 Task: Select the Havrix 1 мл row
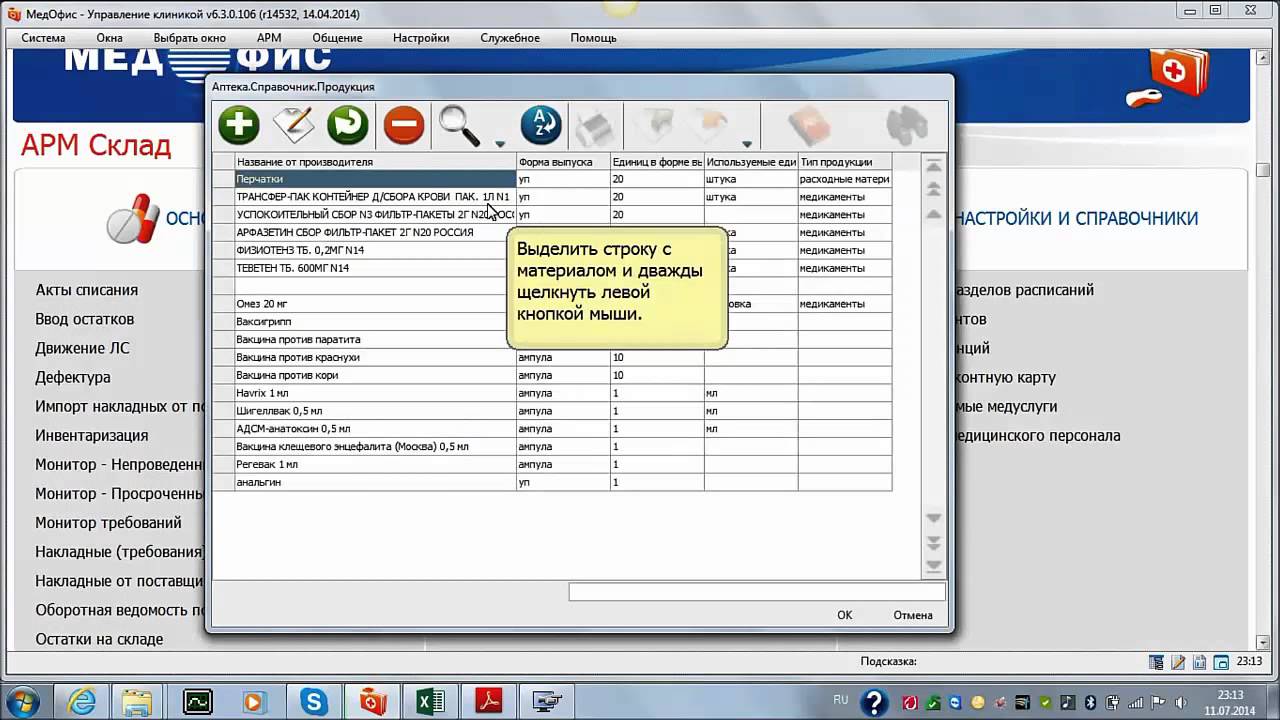click(x=552, y=393)
